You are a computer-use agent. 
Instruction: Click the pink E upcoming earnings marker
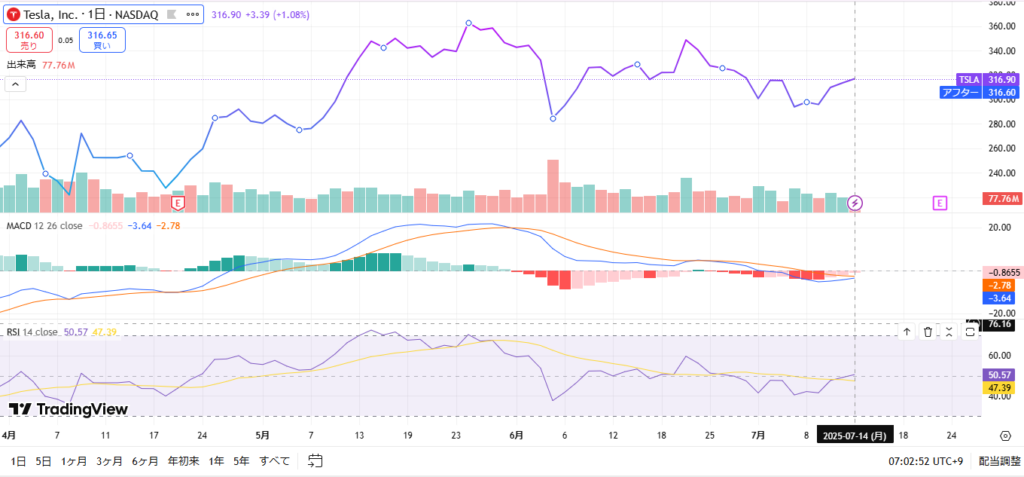939,203
